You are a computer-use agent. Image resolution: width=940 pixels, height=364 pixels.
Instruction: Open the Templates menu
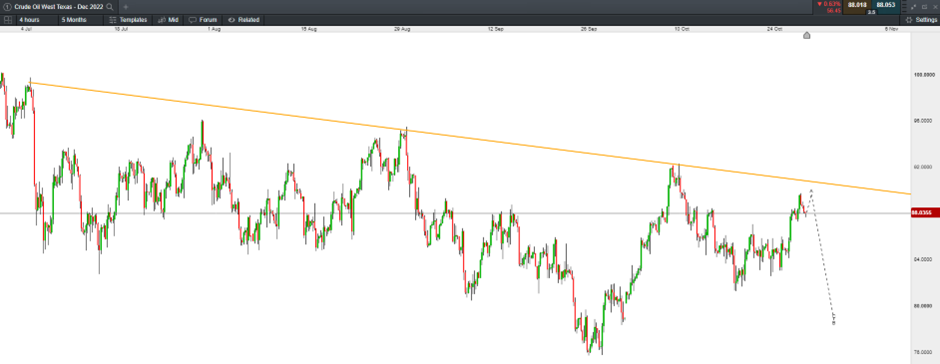(128, 20)
